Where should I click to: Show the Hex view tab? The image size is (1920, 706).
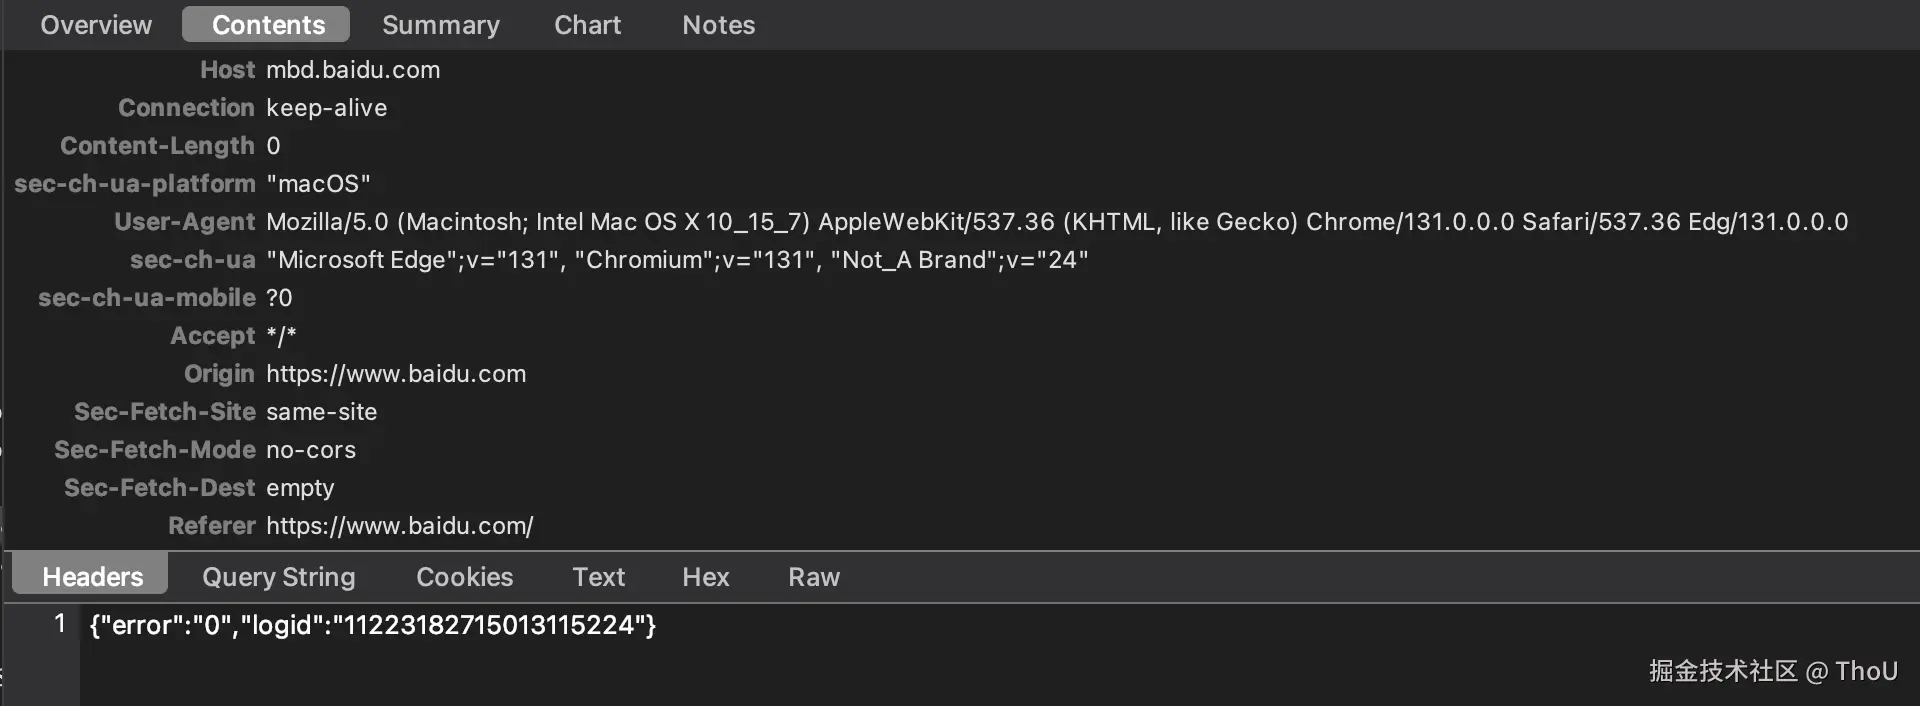(x=705, y=577)
